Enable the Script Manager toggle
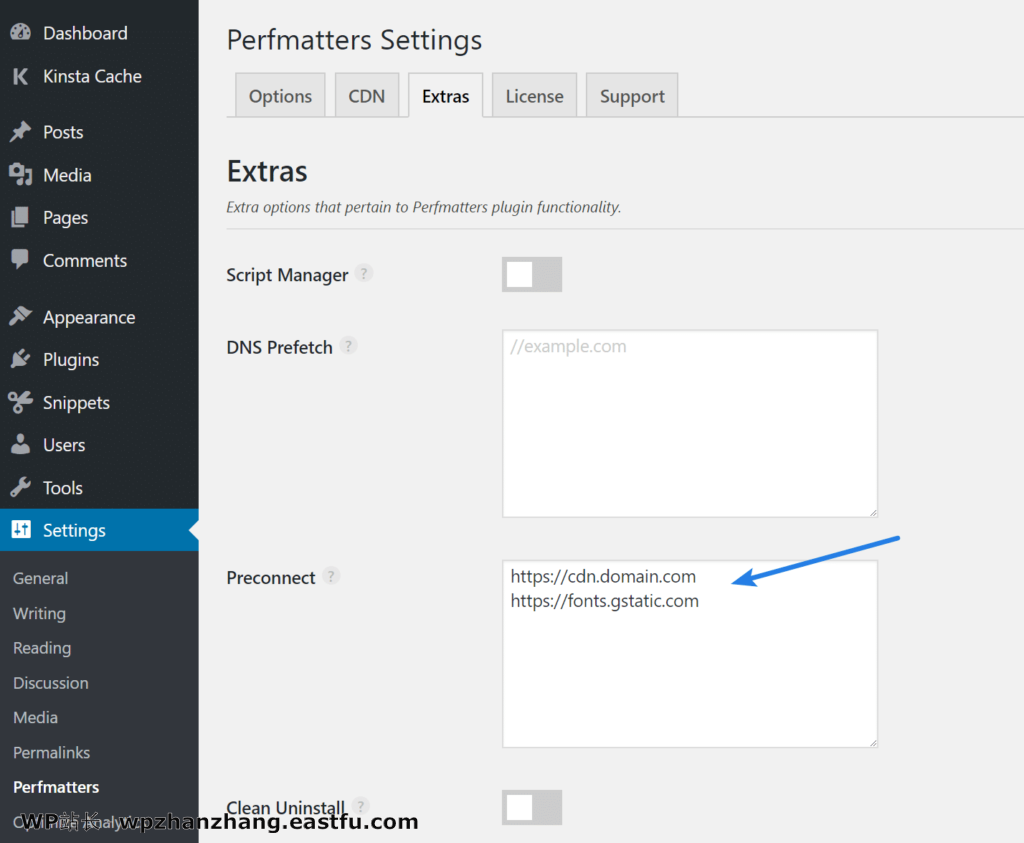1024x843 pixels. [x=531, y=274]
